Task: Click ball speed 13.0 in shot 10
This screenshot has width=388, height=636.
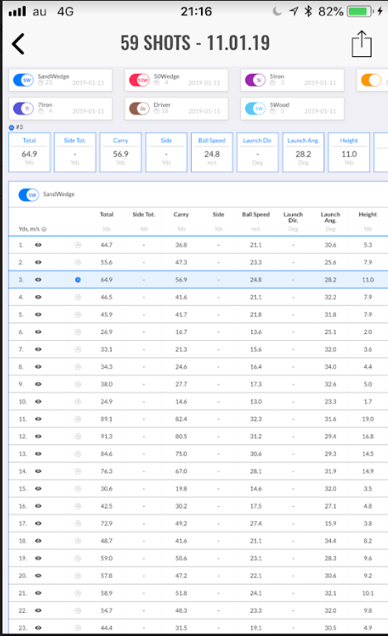Action: [x=256, y=402]
